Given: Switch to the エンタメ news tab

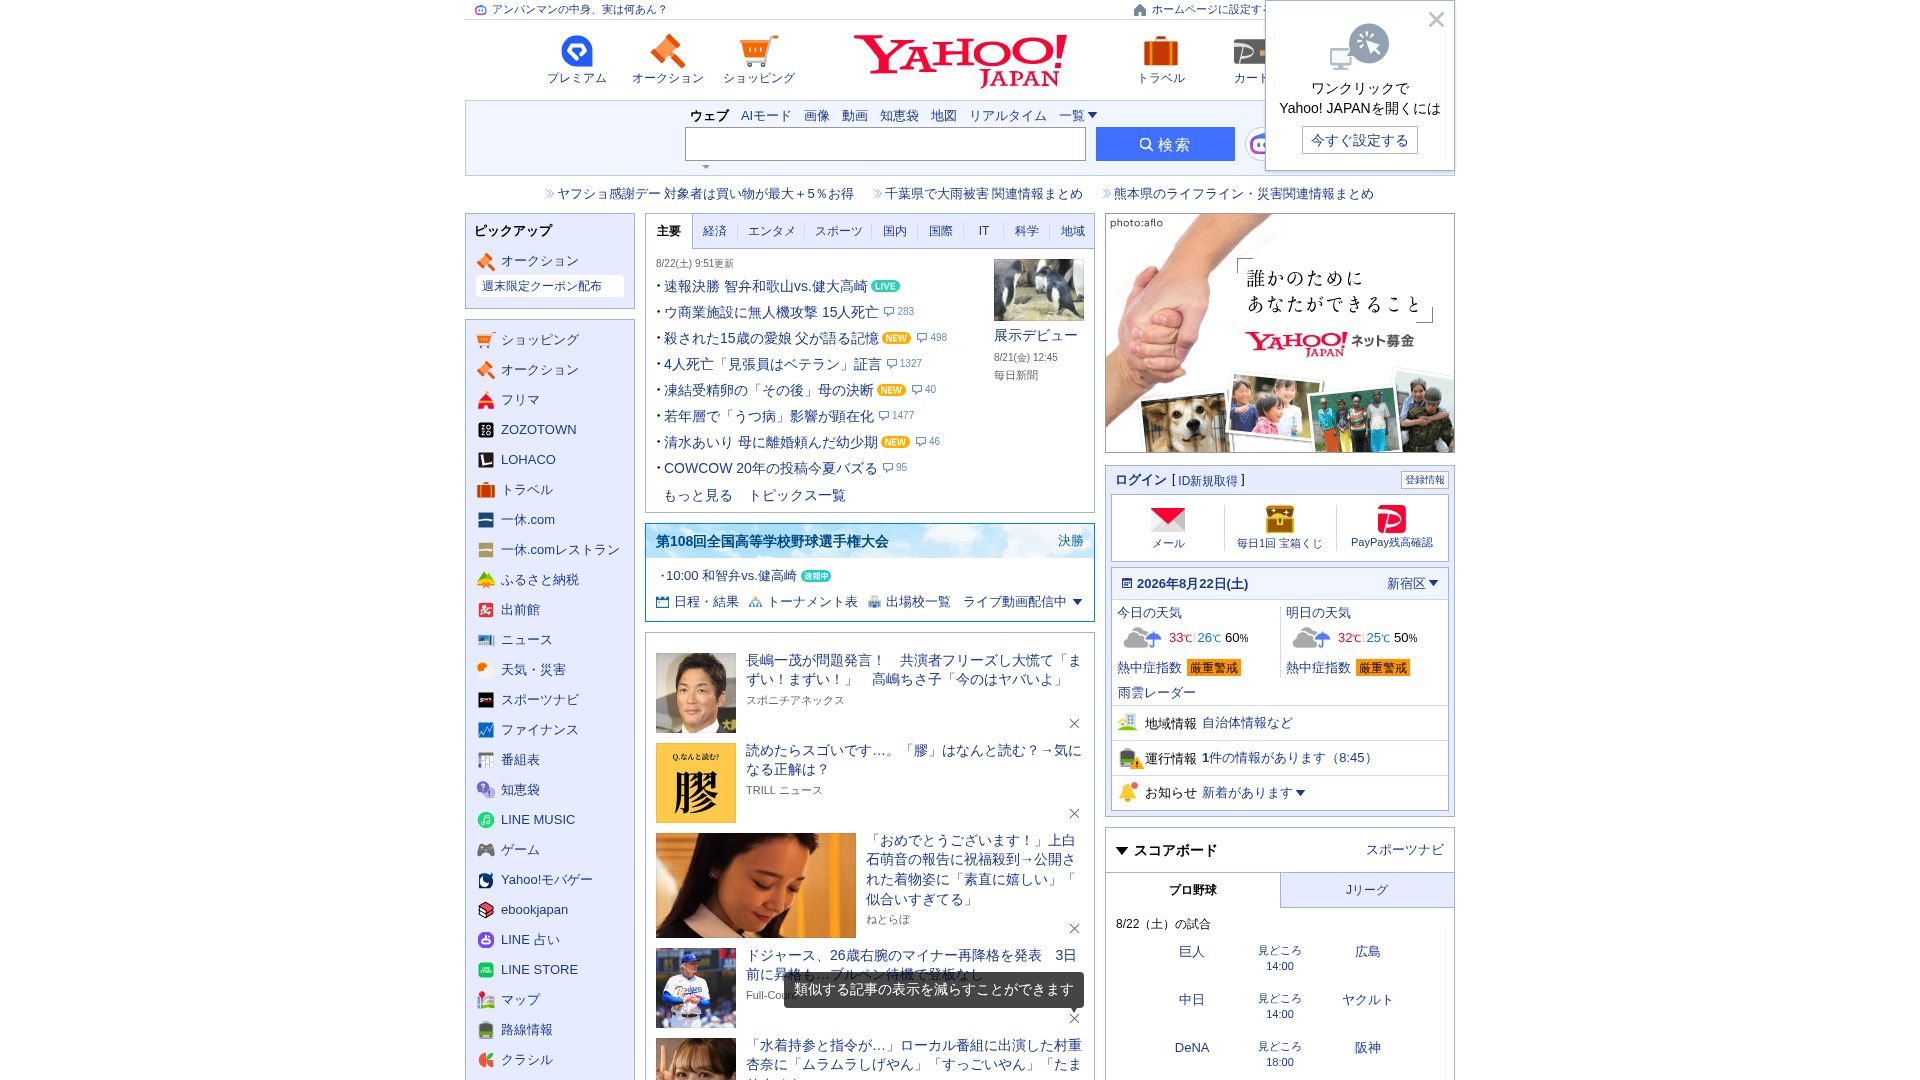Looking at the screenshot, I should 772,231.
